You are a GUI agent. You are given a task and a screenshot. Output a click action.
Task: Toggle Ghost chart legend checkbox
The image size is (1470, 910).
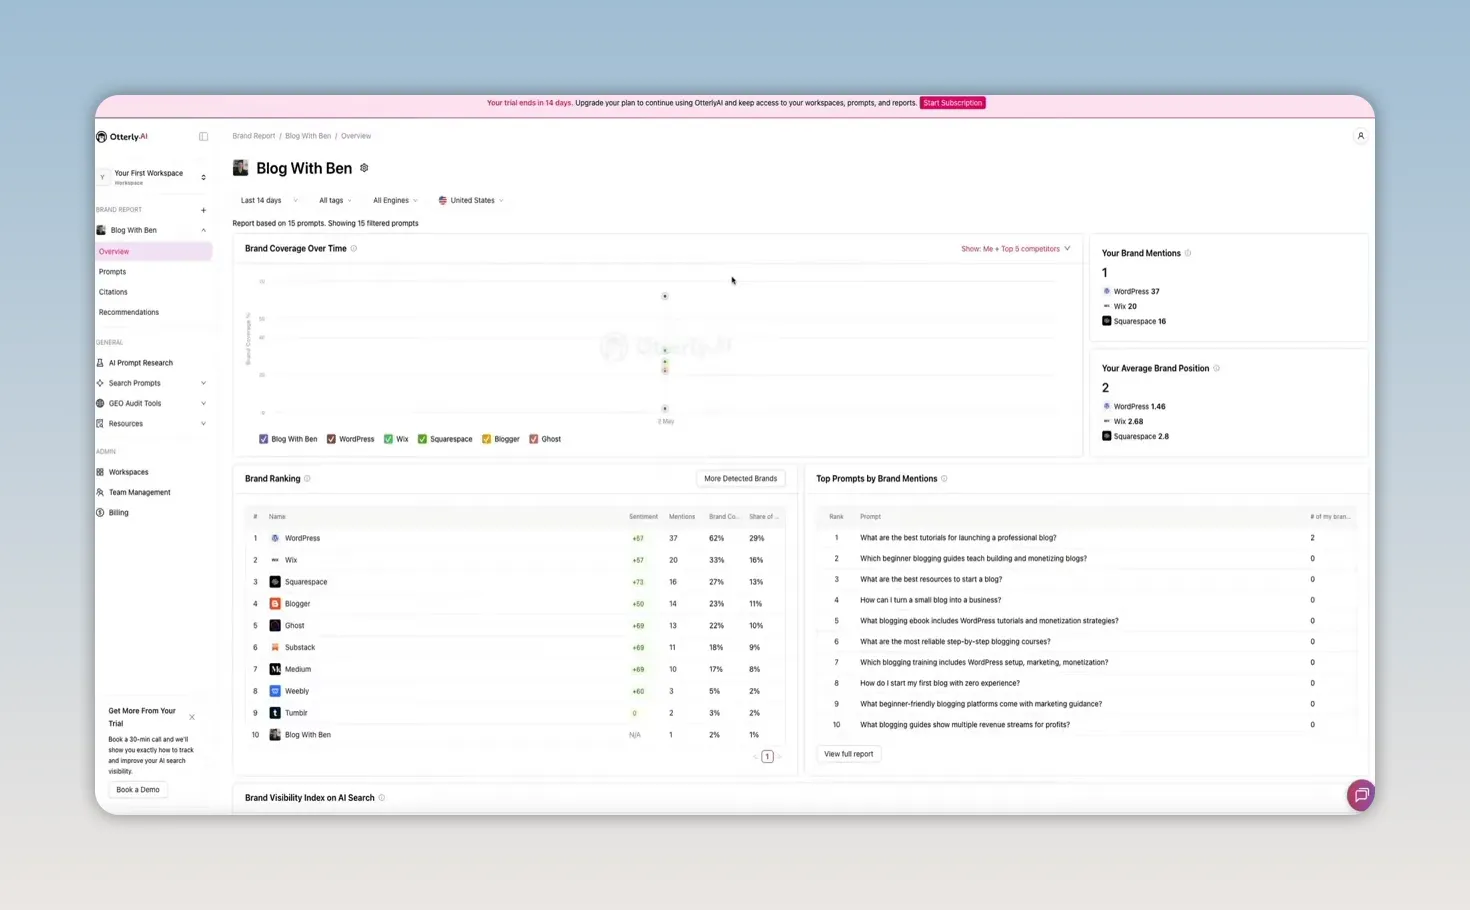click(x=533, y=439)
